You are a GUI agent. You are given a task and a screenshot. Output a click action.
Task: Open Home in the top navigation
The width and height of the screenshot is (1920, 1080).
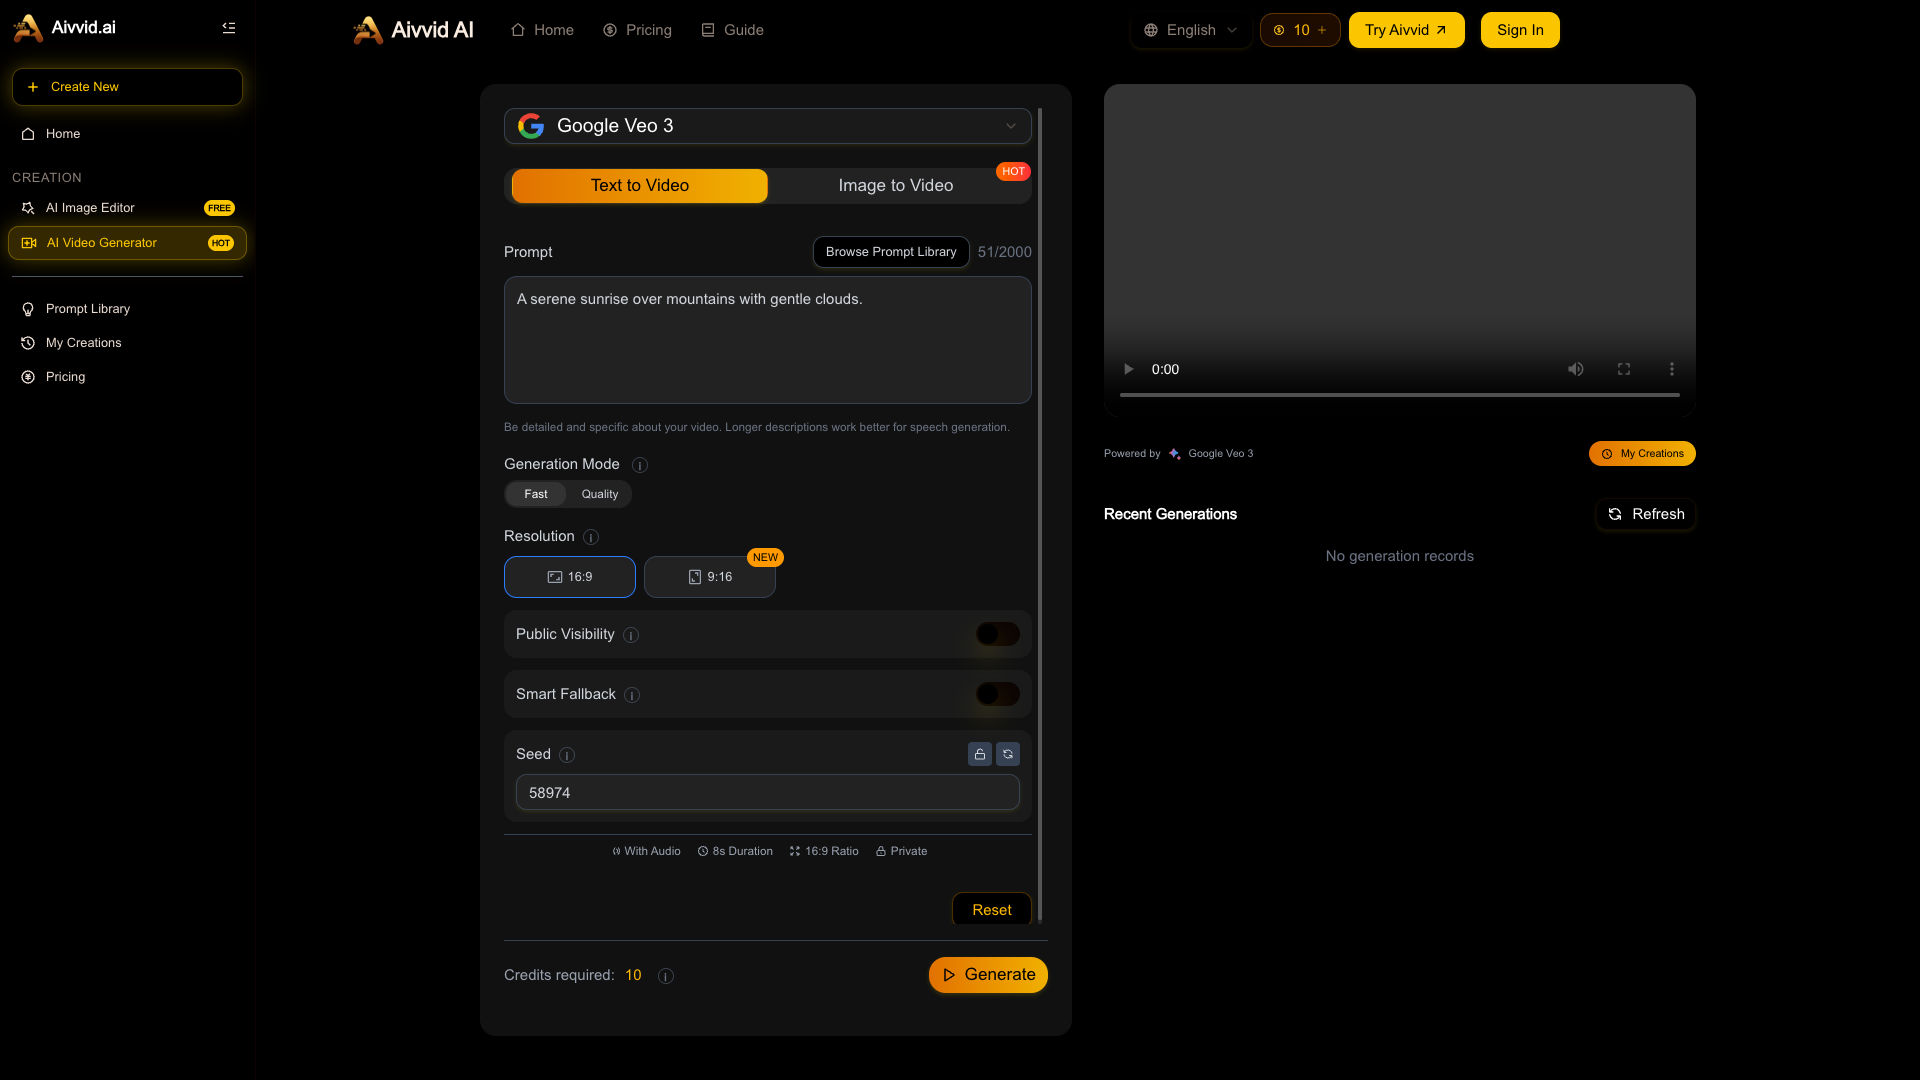(x=542, y=30)
